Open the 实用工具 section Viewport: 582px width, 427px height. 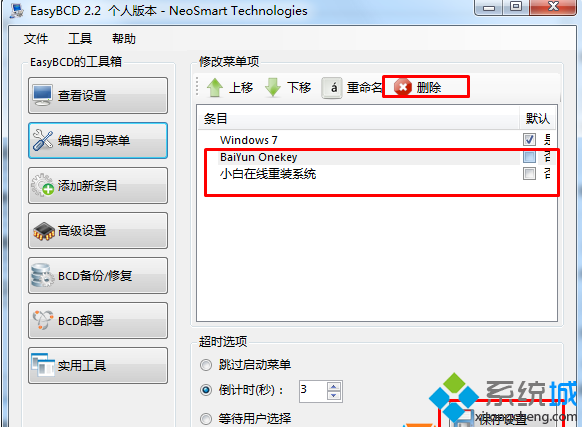tap(98, 366)
